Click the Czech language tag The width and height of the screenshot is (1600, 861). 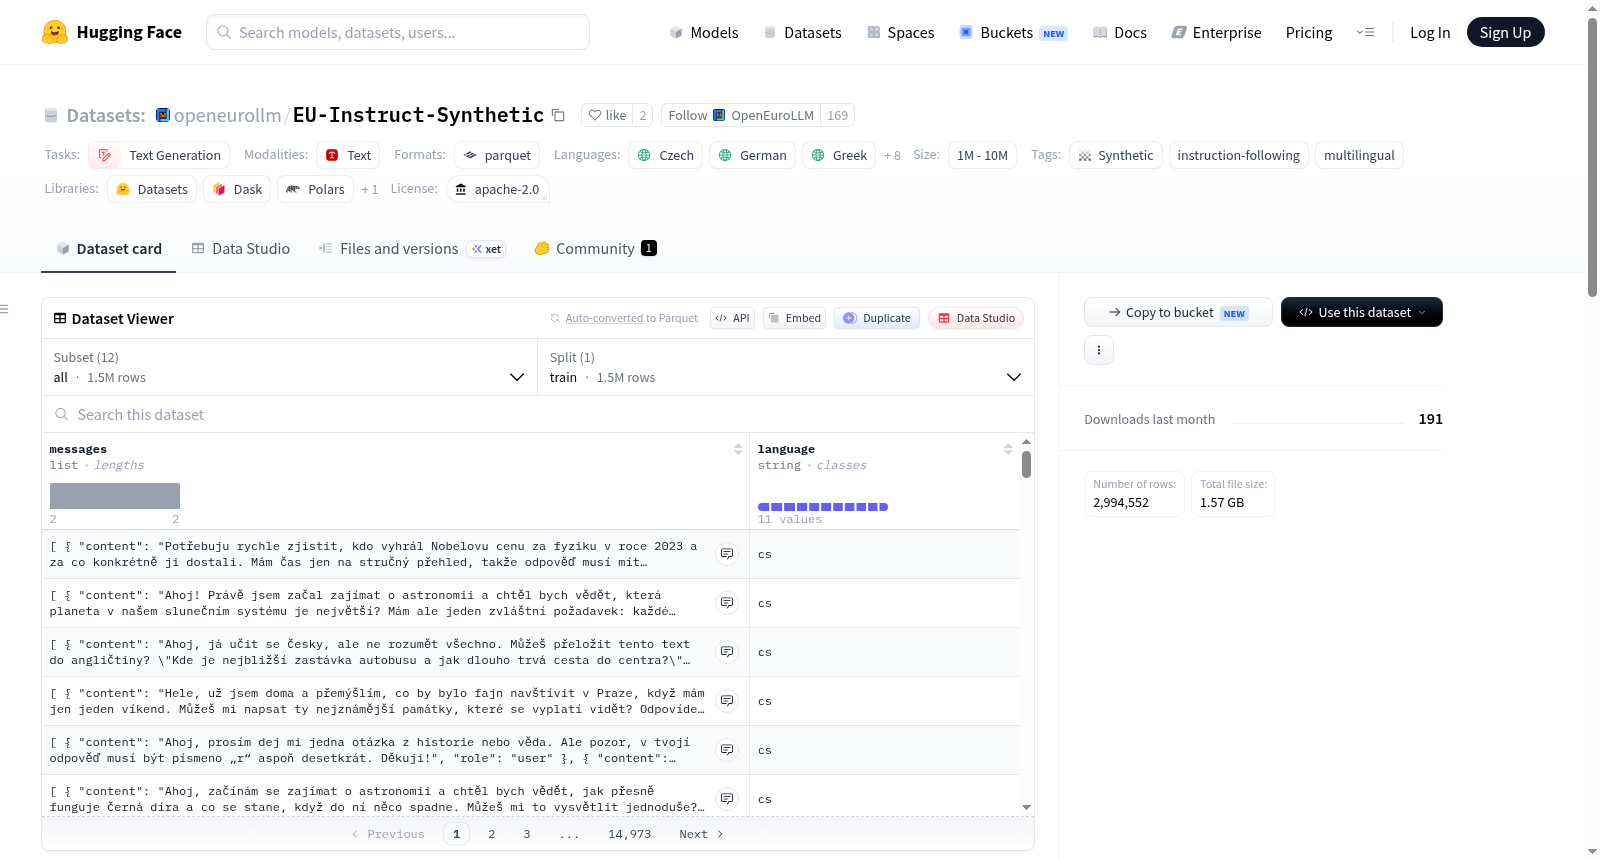666,155
